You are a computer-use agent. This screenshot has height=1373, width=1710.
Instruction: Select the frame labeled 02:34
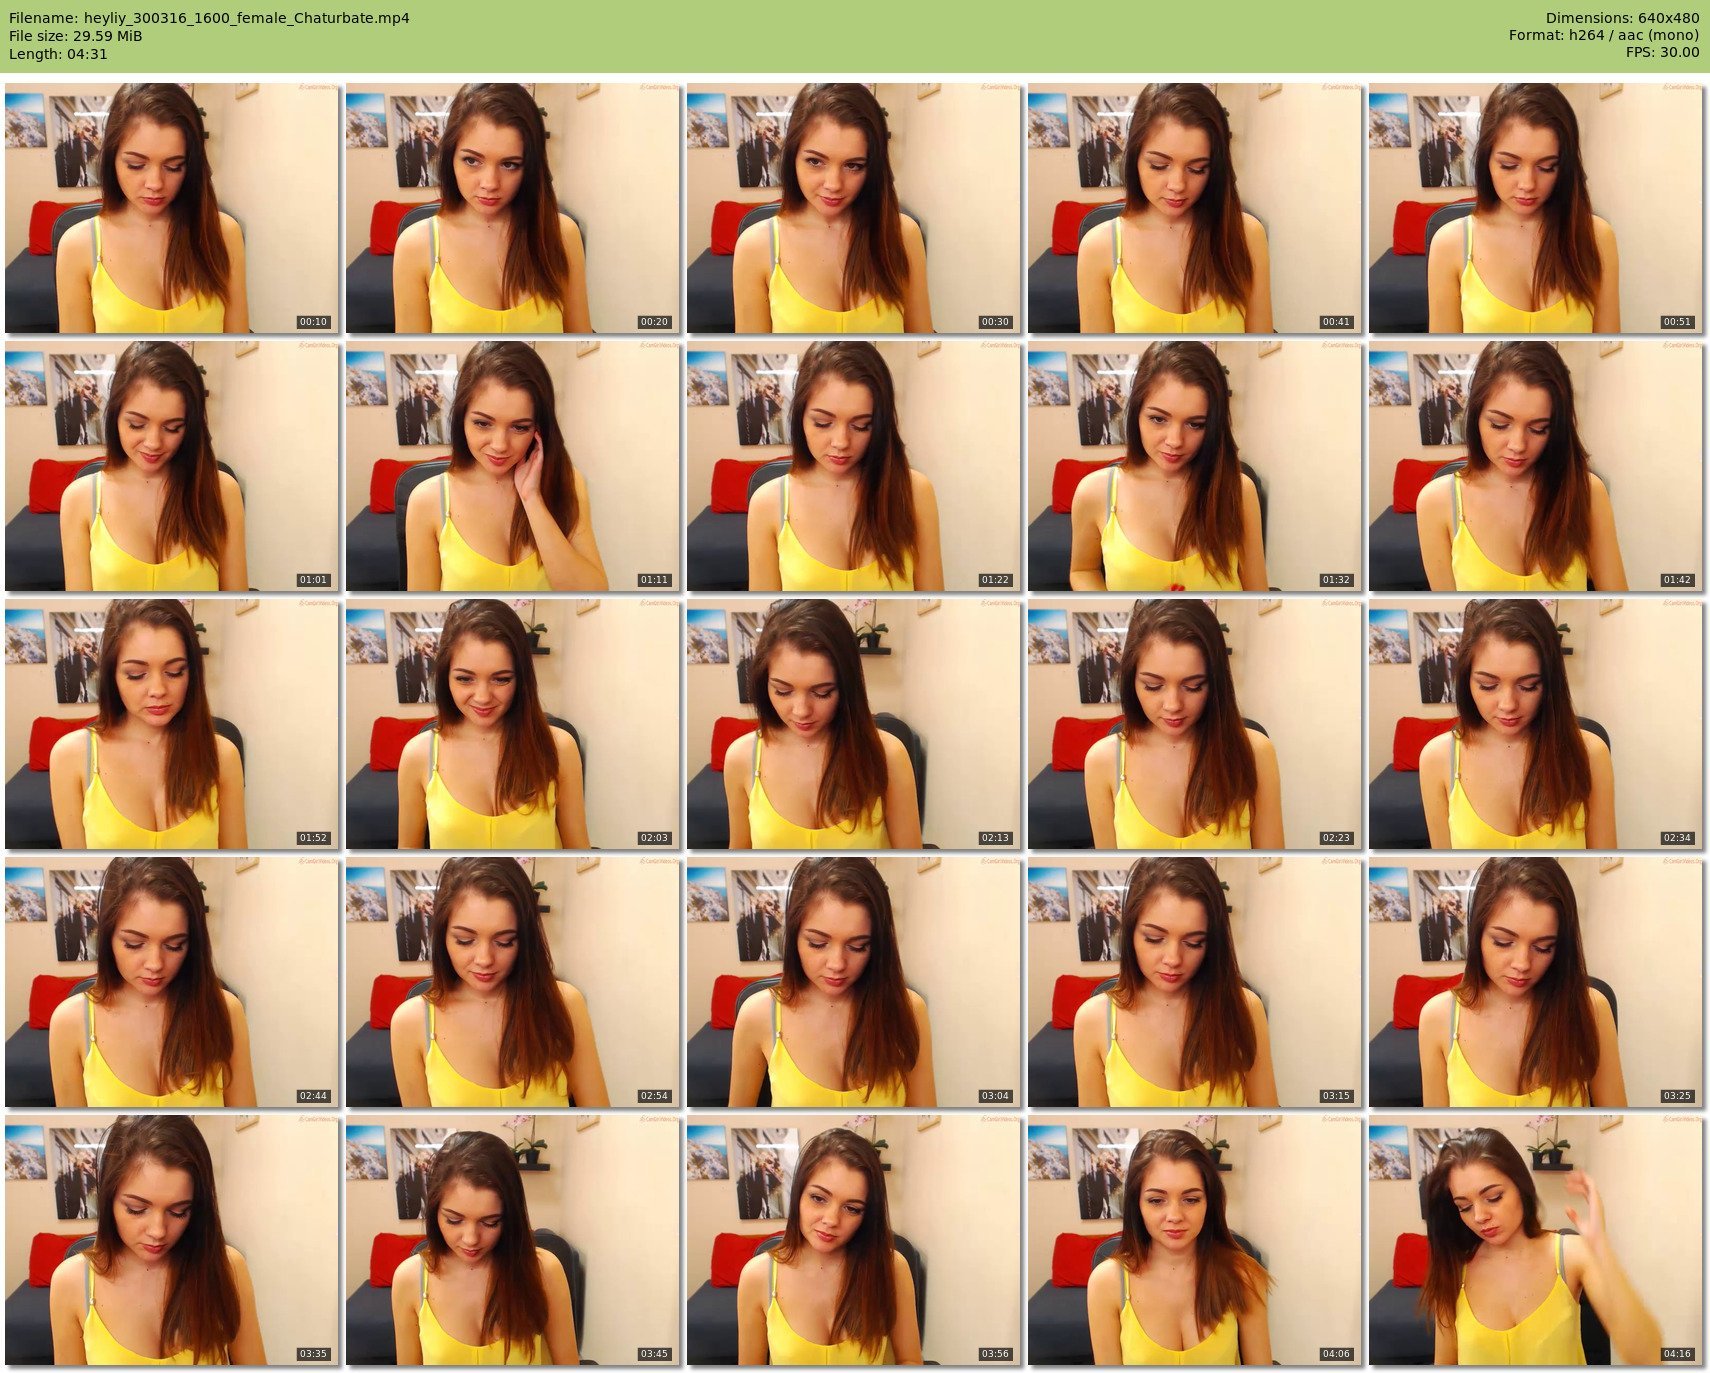1535,724
